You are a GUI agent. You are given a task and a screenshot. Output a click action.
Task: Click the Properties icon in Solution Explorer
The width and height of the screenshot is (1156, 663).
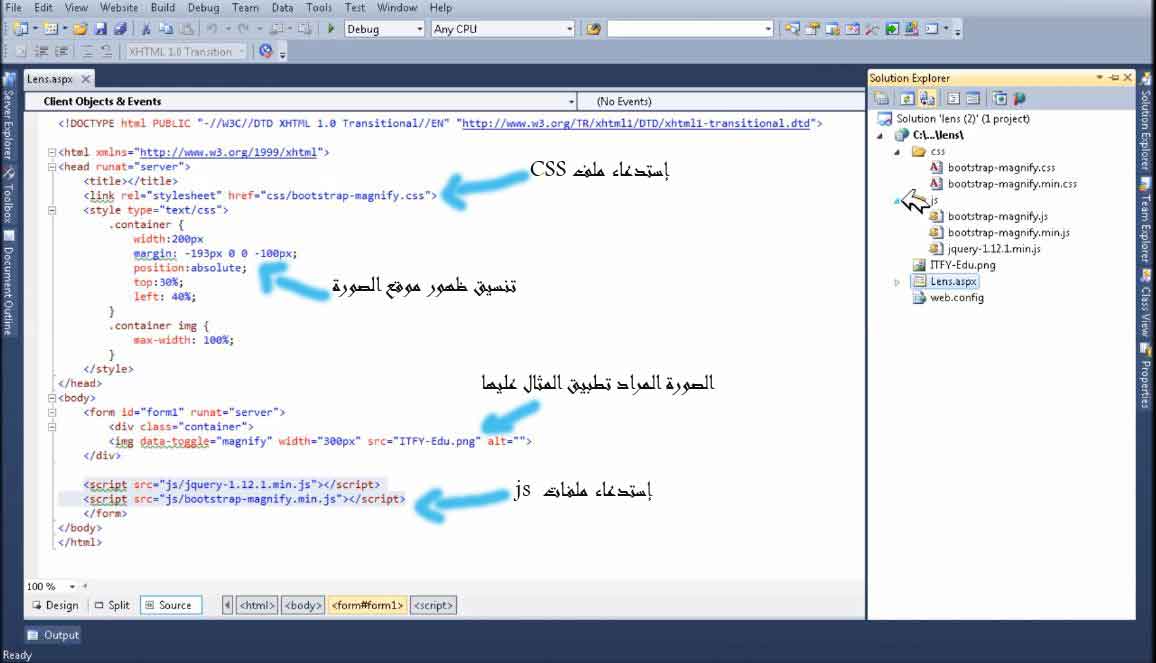click(882, 98)
